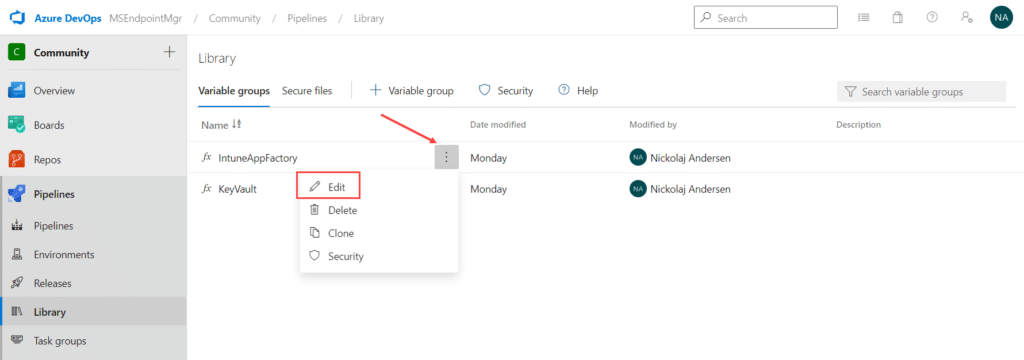Open the NA profile avatar in top bar
1024x360 pixels.
[x=1001, y=18]
